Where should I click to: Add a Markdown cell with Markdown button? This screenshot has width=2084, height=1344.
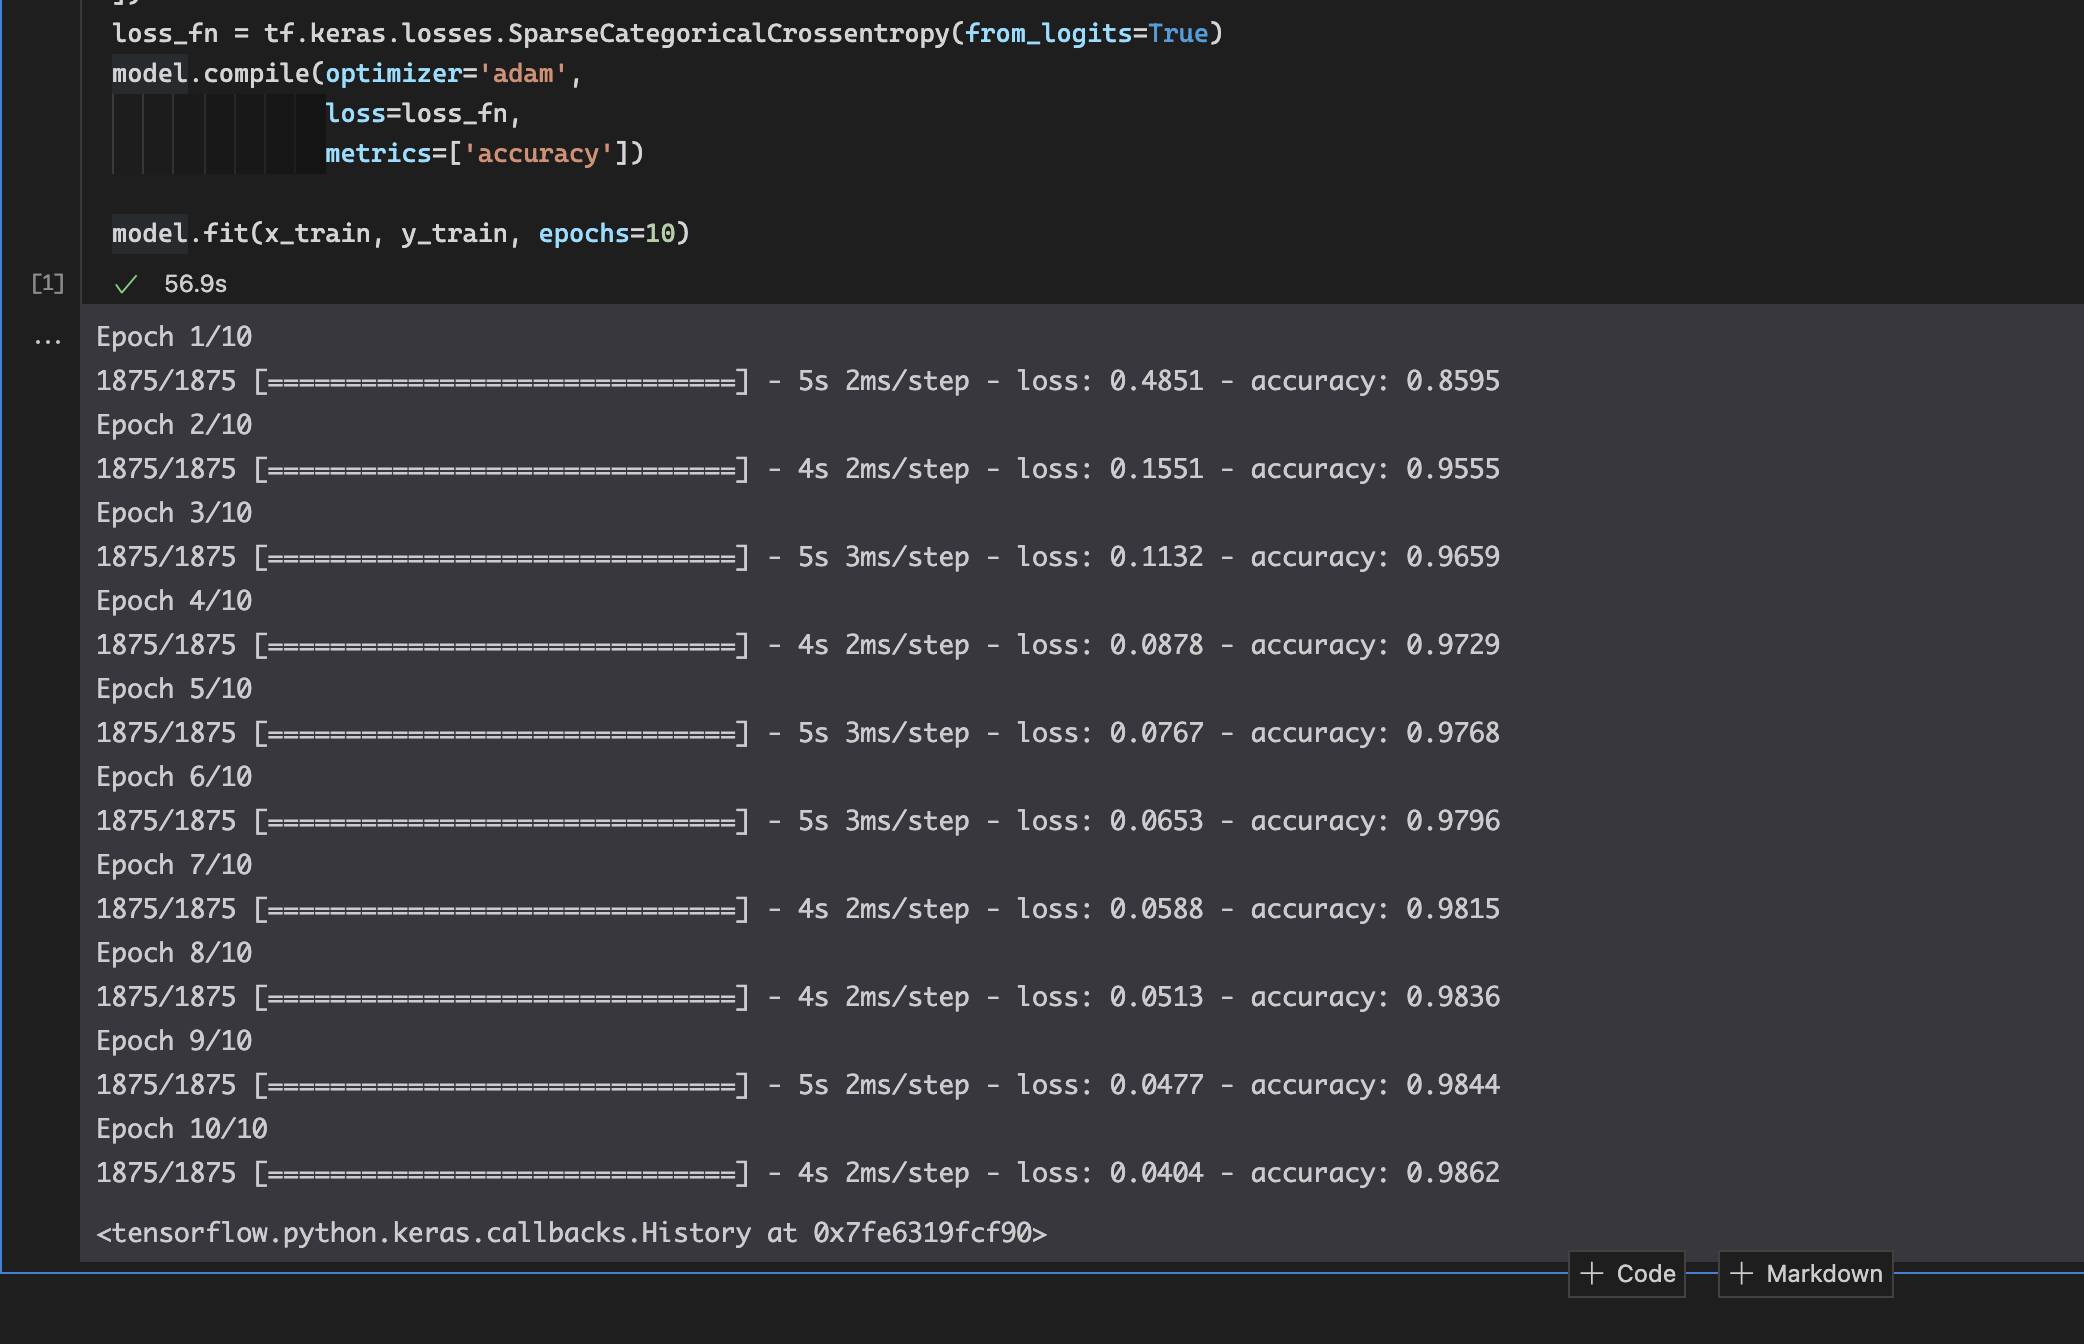(x=1804, y=1274)
